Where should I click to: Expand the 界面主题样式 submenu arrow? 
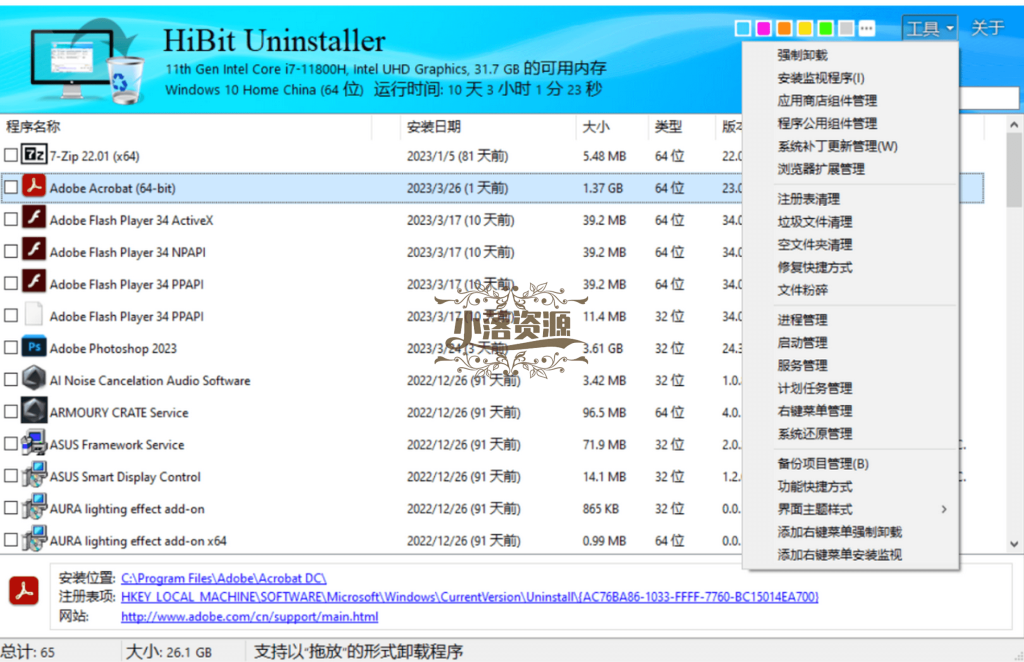tap(944, 509)
